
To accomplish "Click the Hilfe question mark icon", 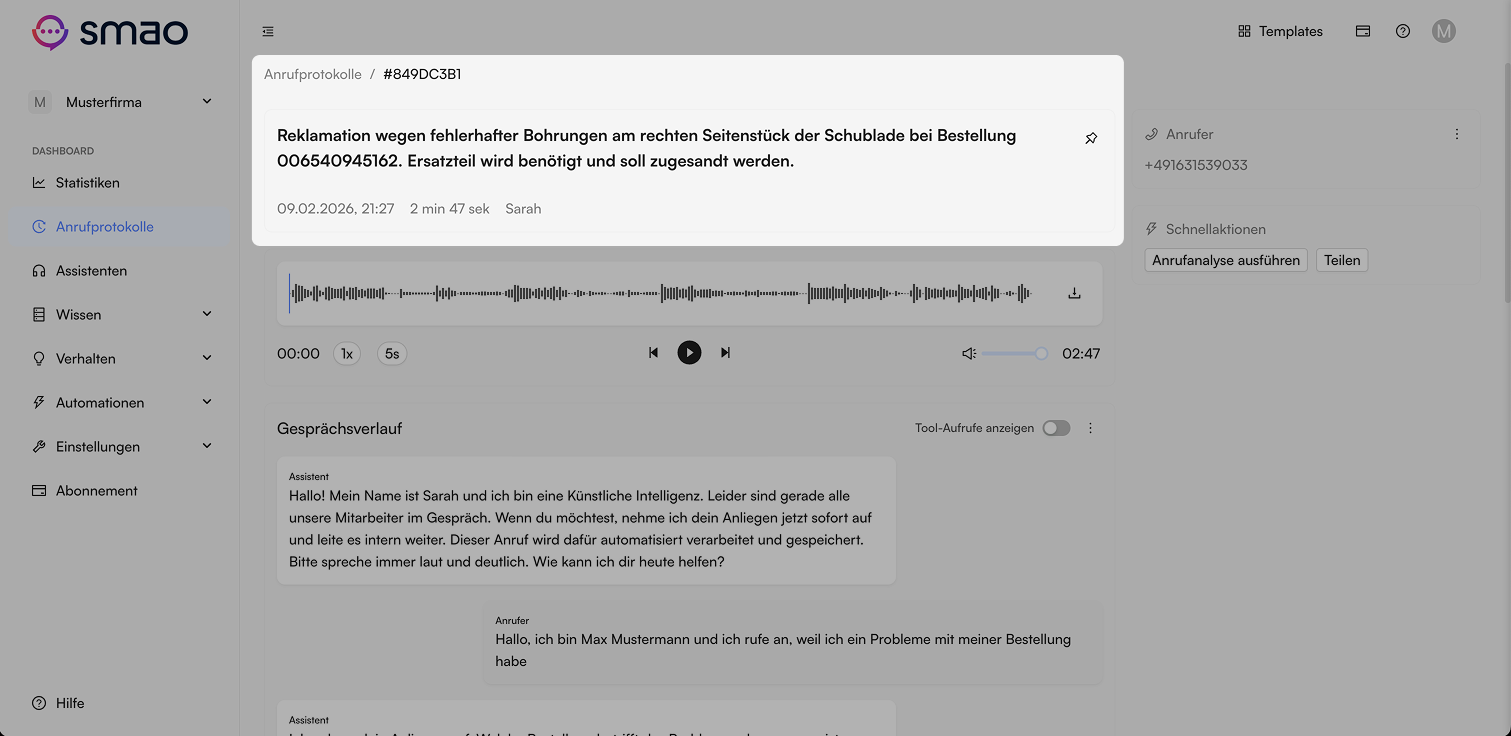I will pyautogui.click(x=39, y=703).
